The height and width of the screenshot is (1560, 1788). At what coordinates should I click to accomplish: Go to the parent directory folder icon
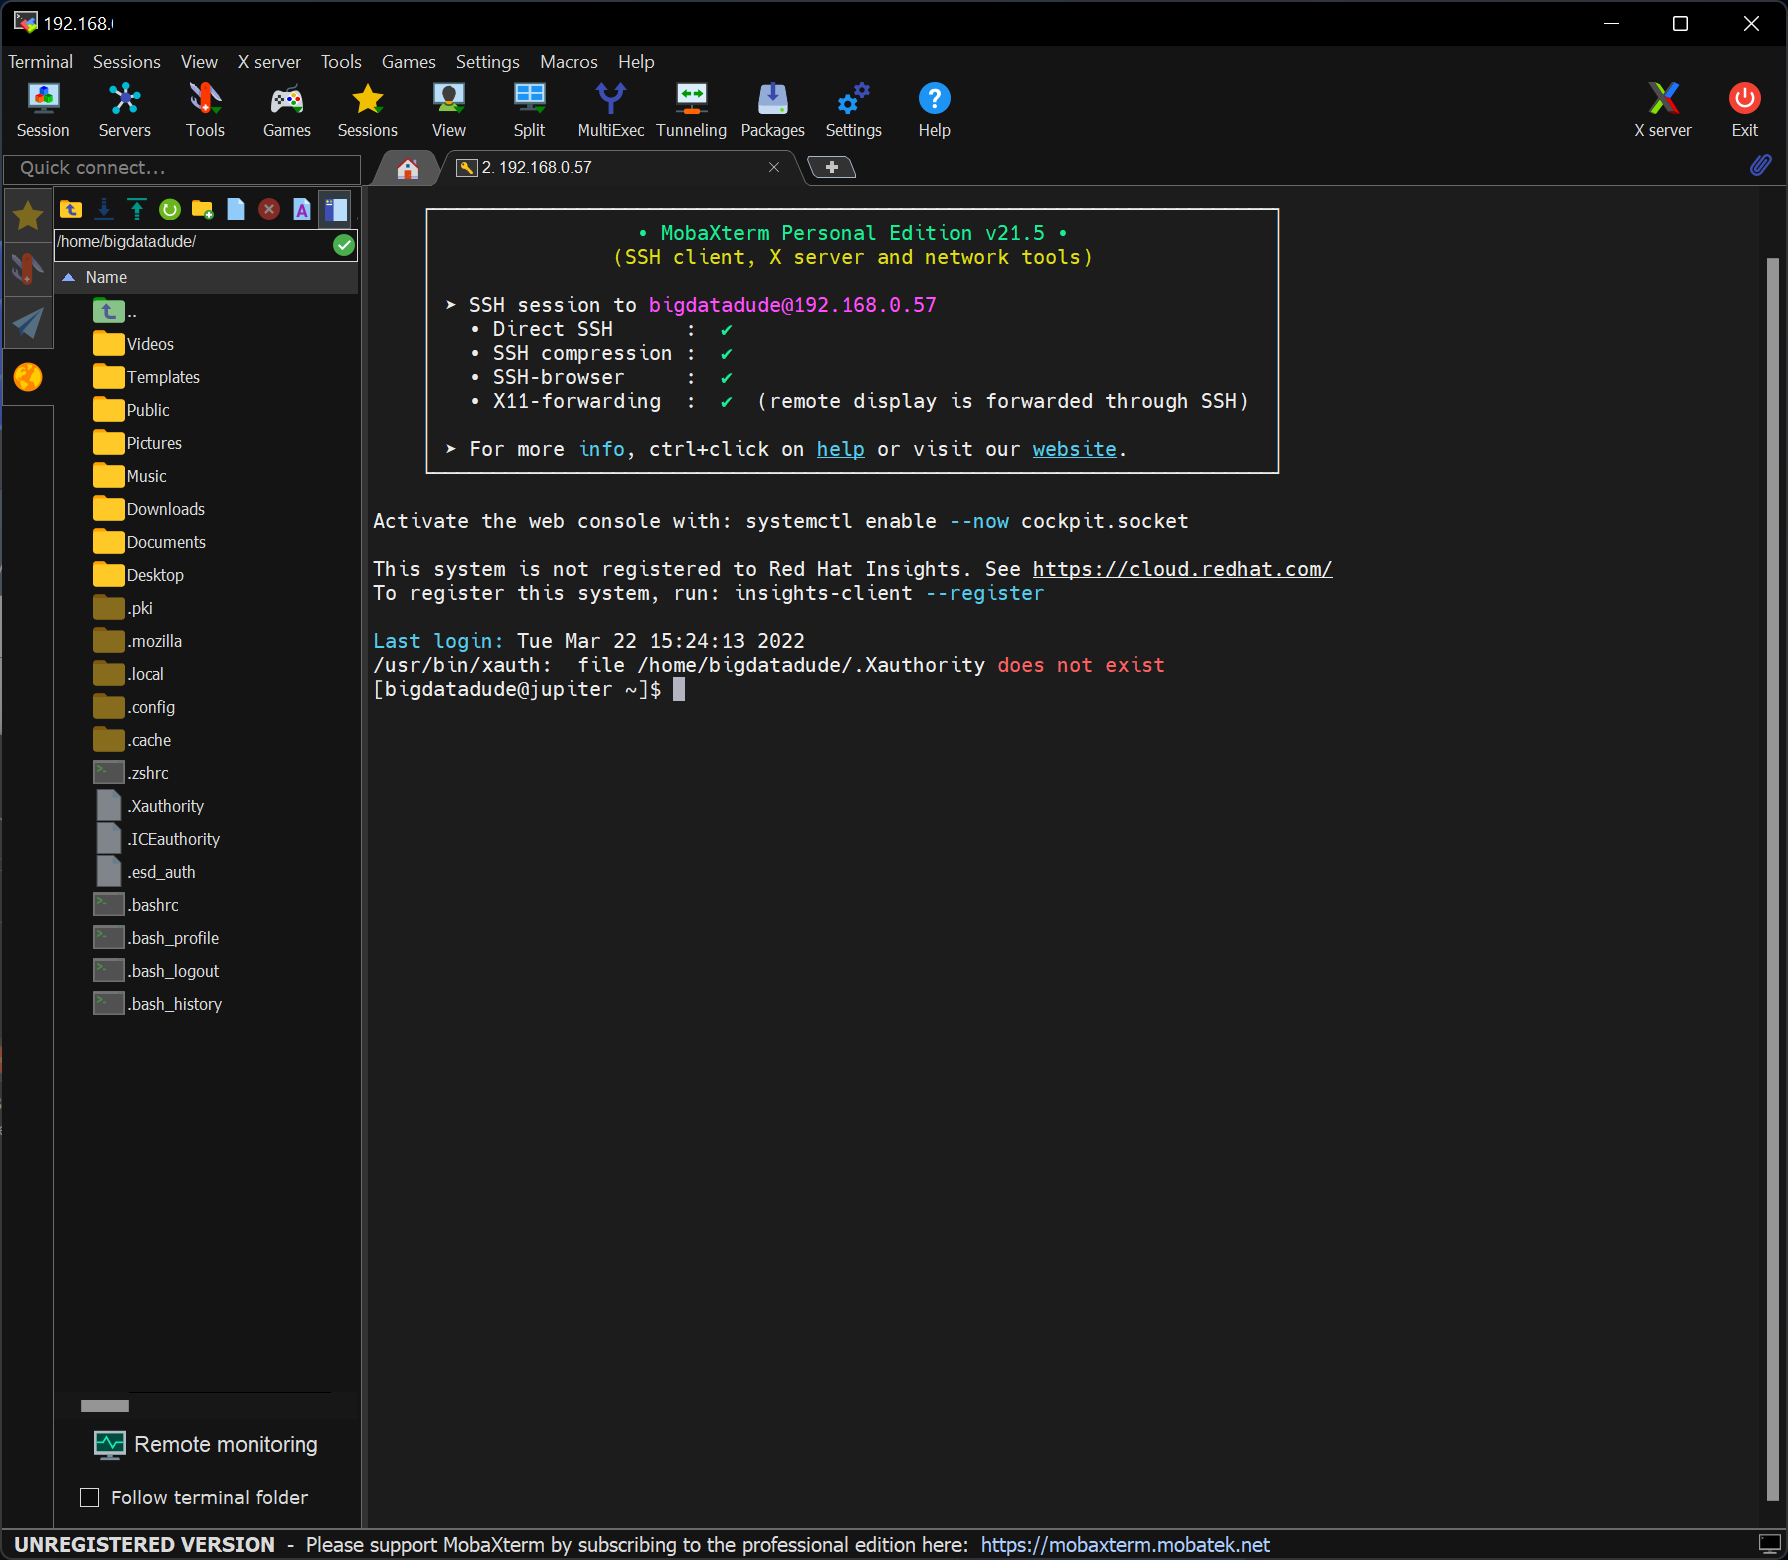click(x=71, y=209)
